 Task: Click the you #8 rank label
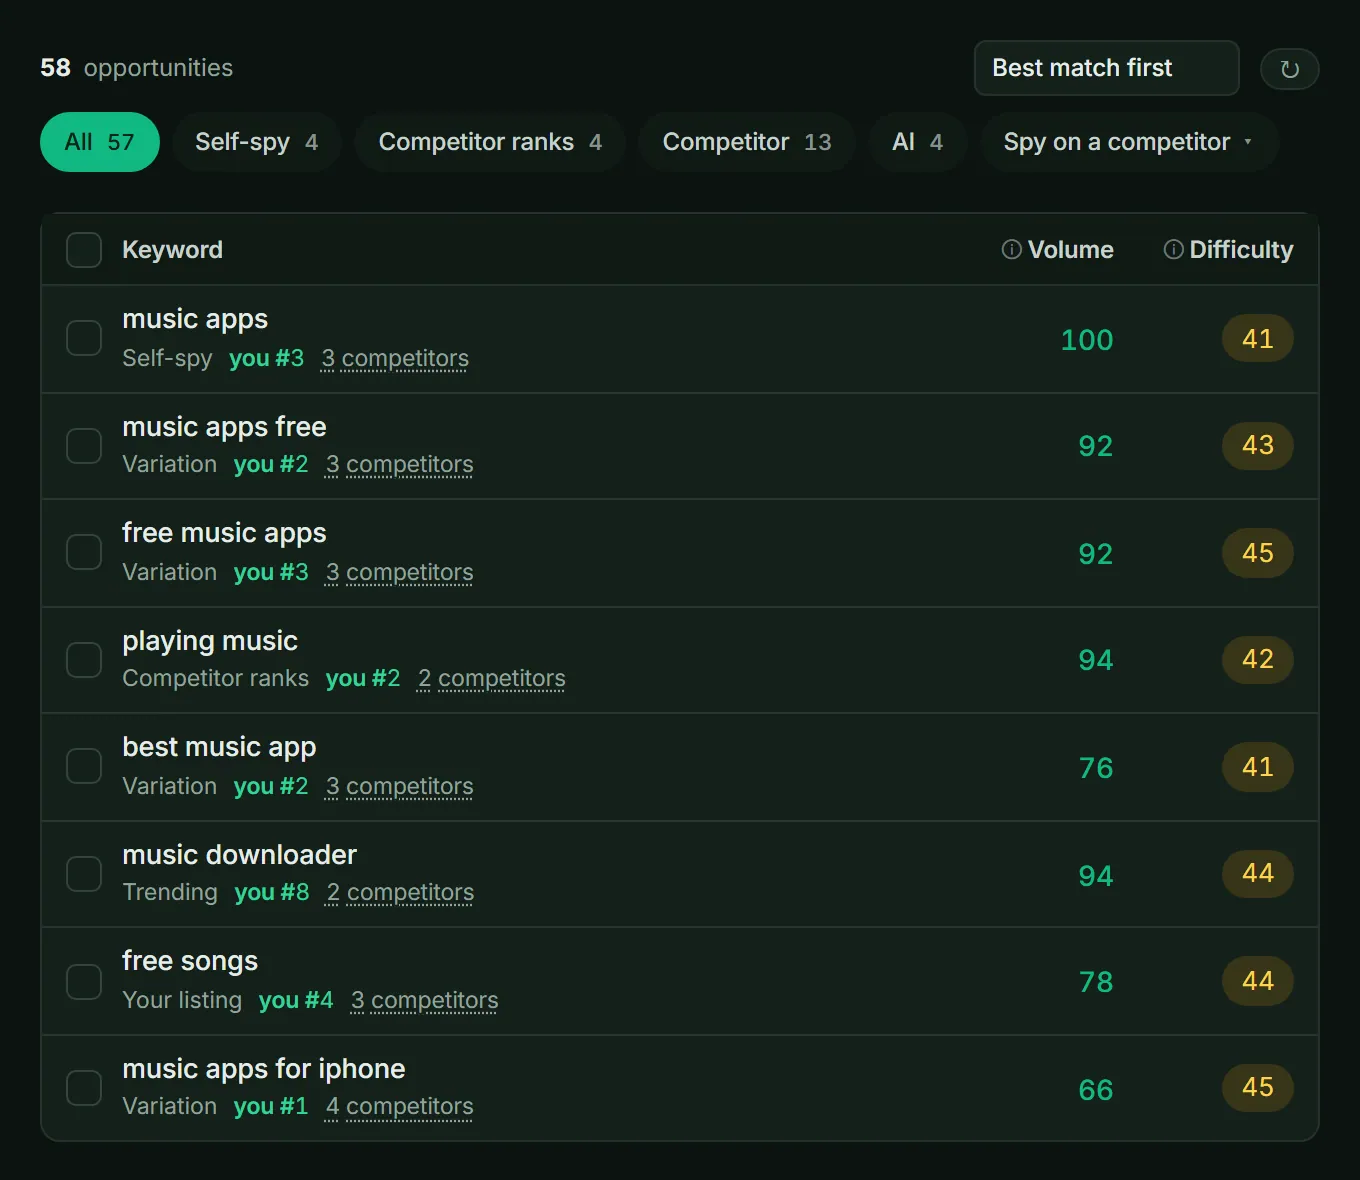(x=272, y=892)
